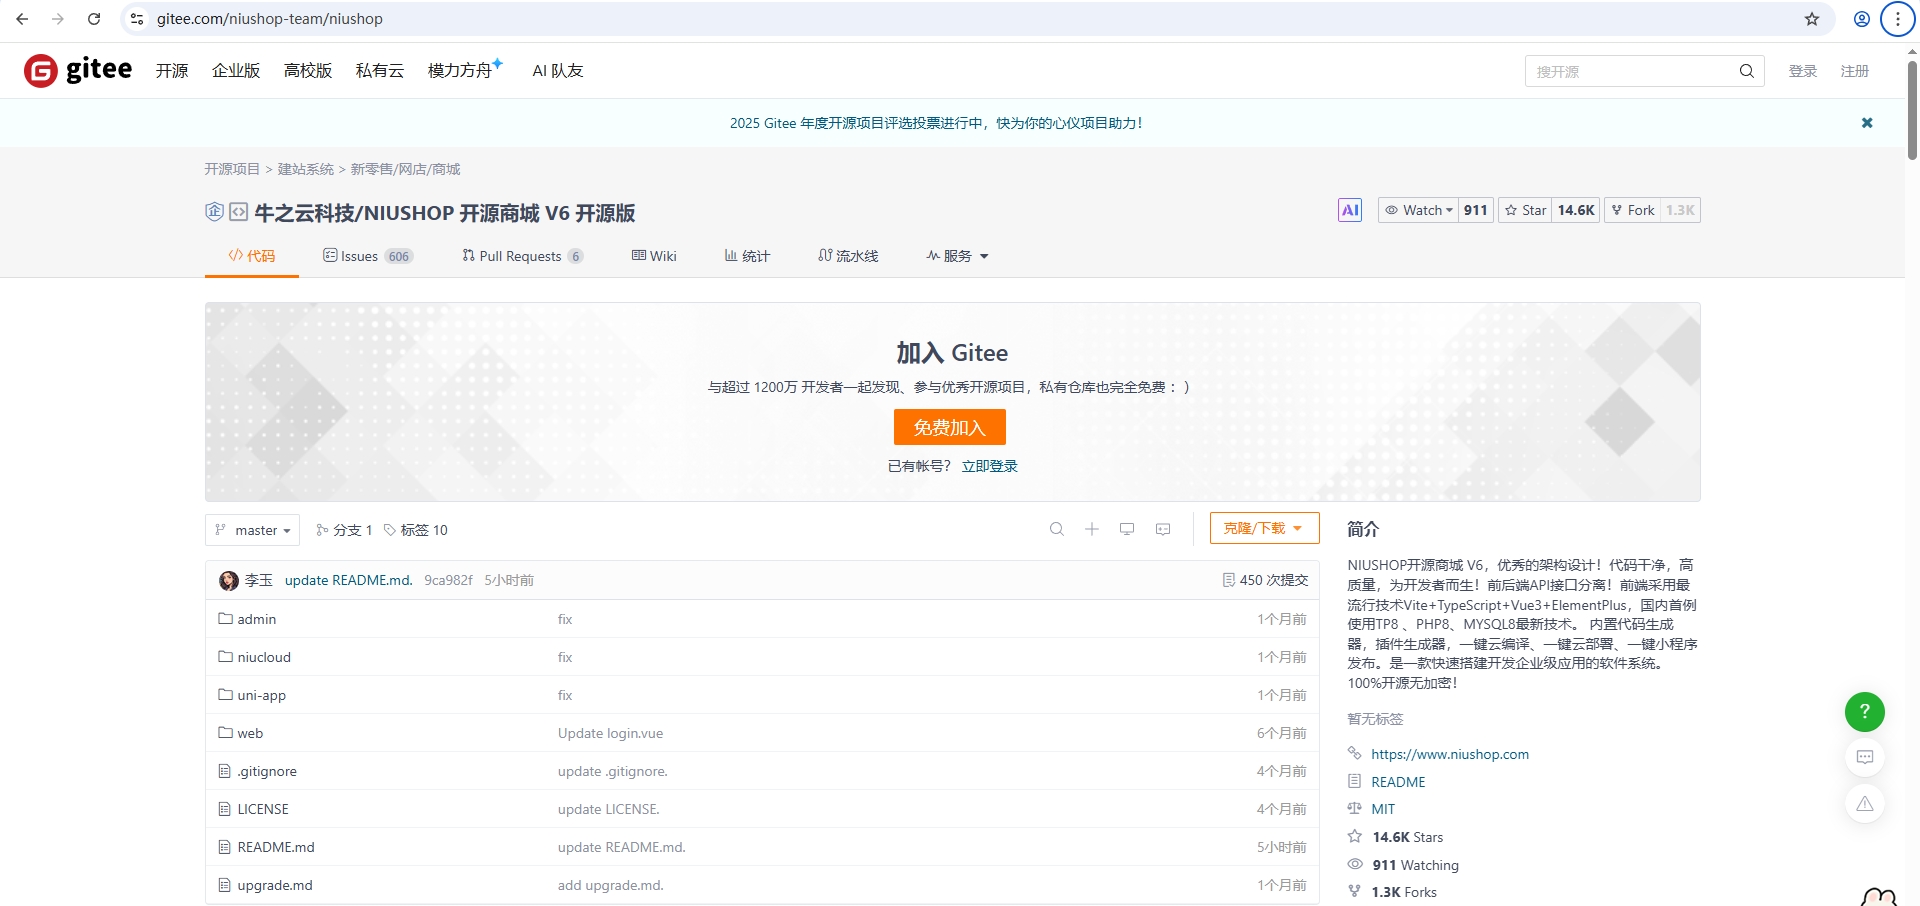Screen dimensions: 1920x906
Task: Open repository file search icon
Action: point(1056,529)
